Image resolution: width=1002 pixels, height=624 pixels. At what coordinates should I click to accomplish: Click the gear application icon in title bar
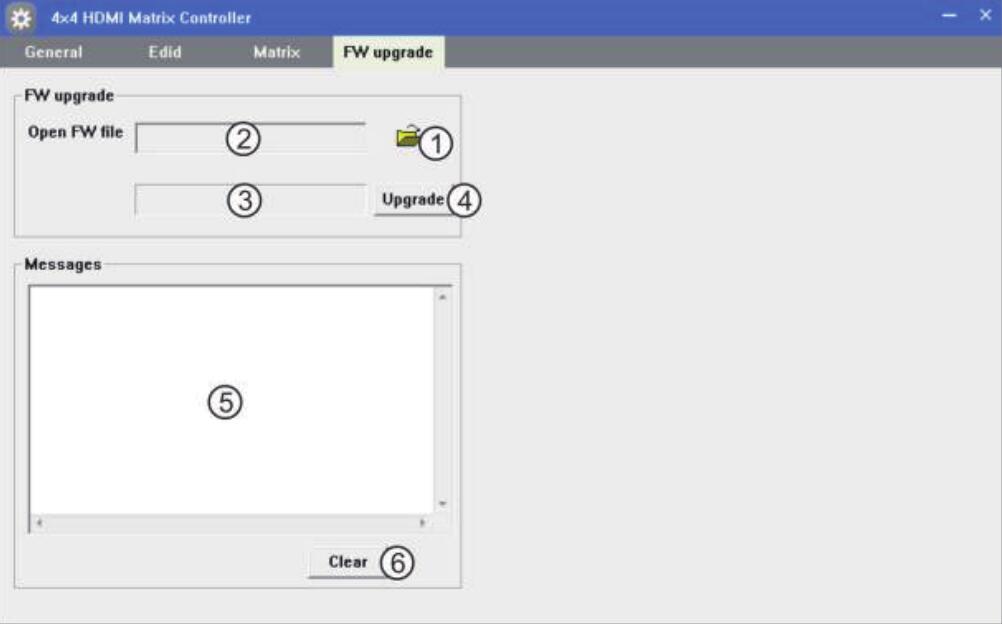pos(20,18)
